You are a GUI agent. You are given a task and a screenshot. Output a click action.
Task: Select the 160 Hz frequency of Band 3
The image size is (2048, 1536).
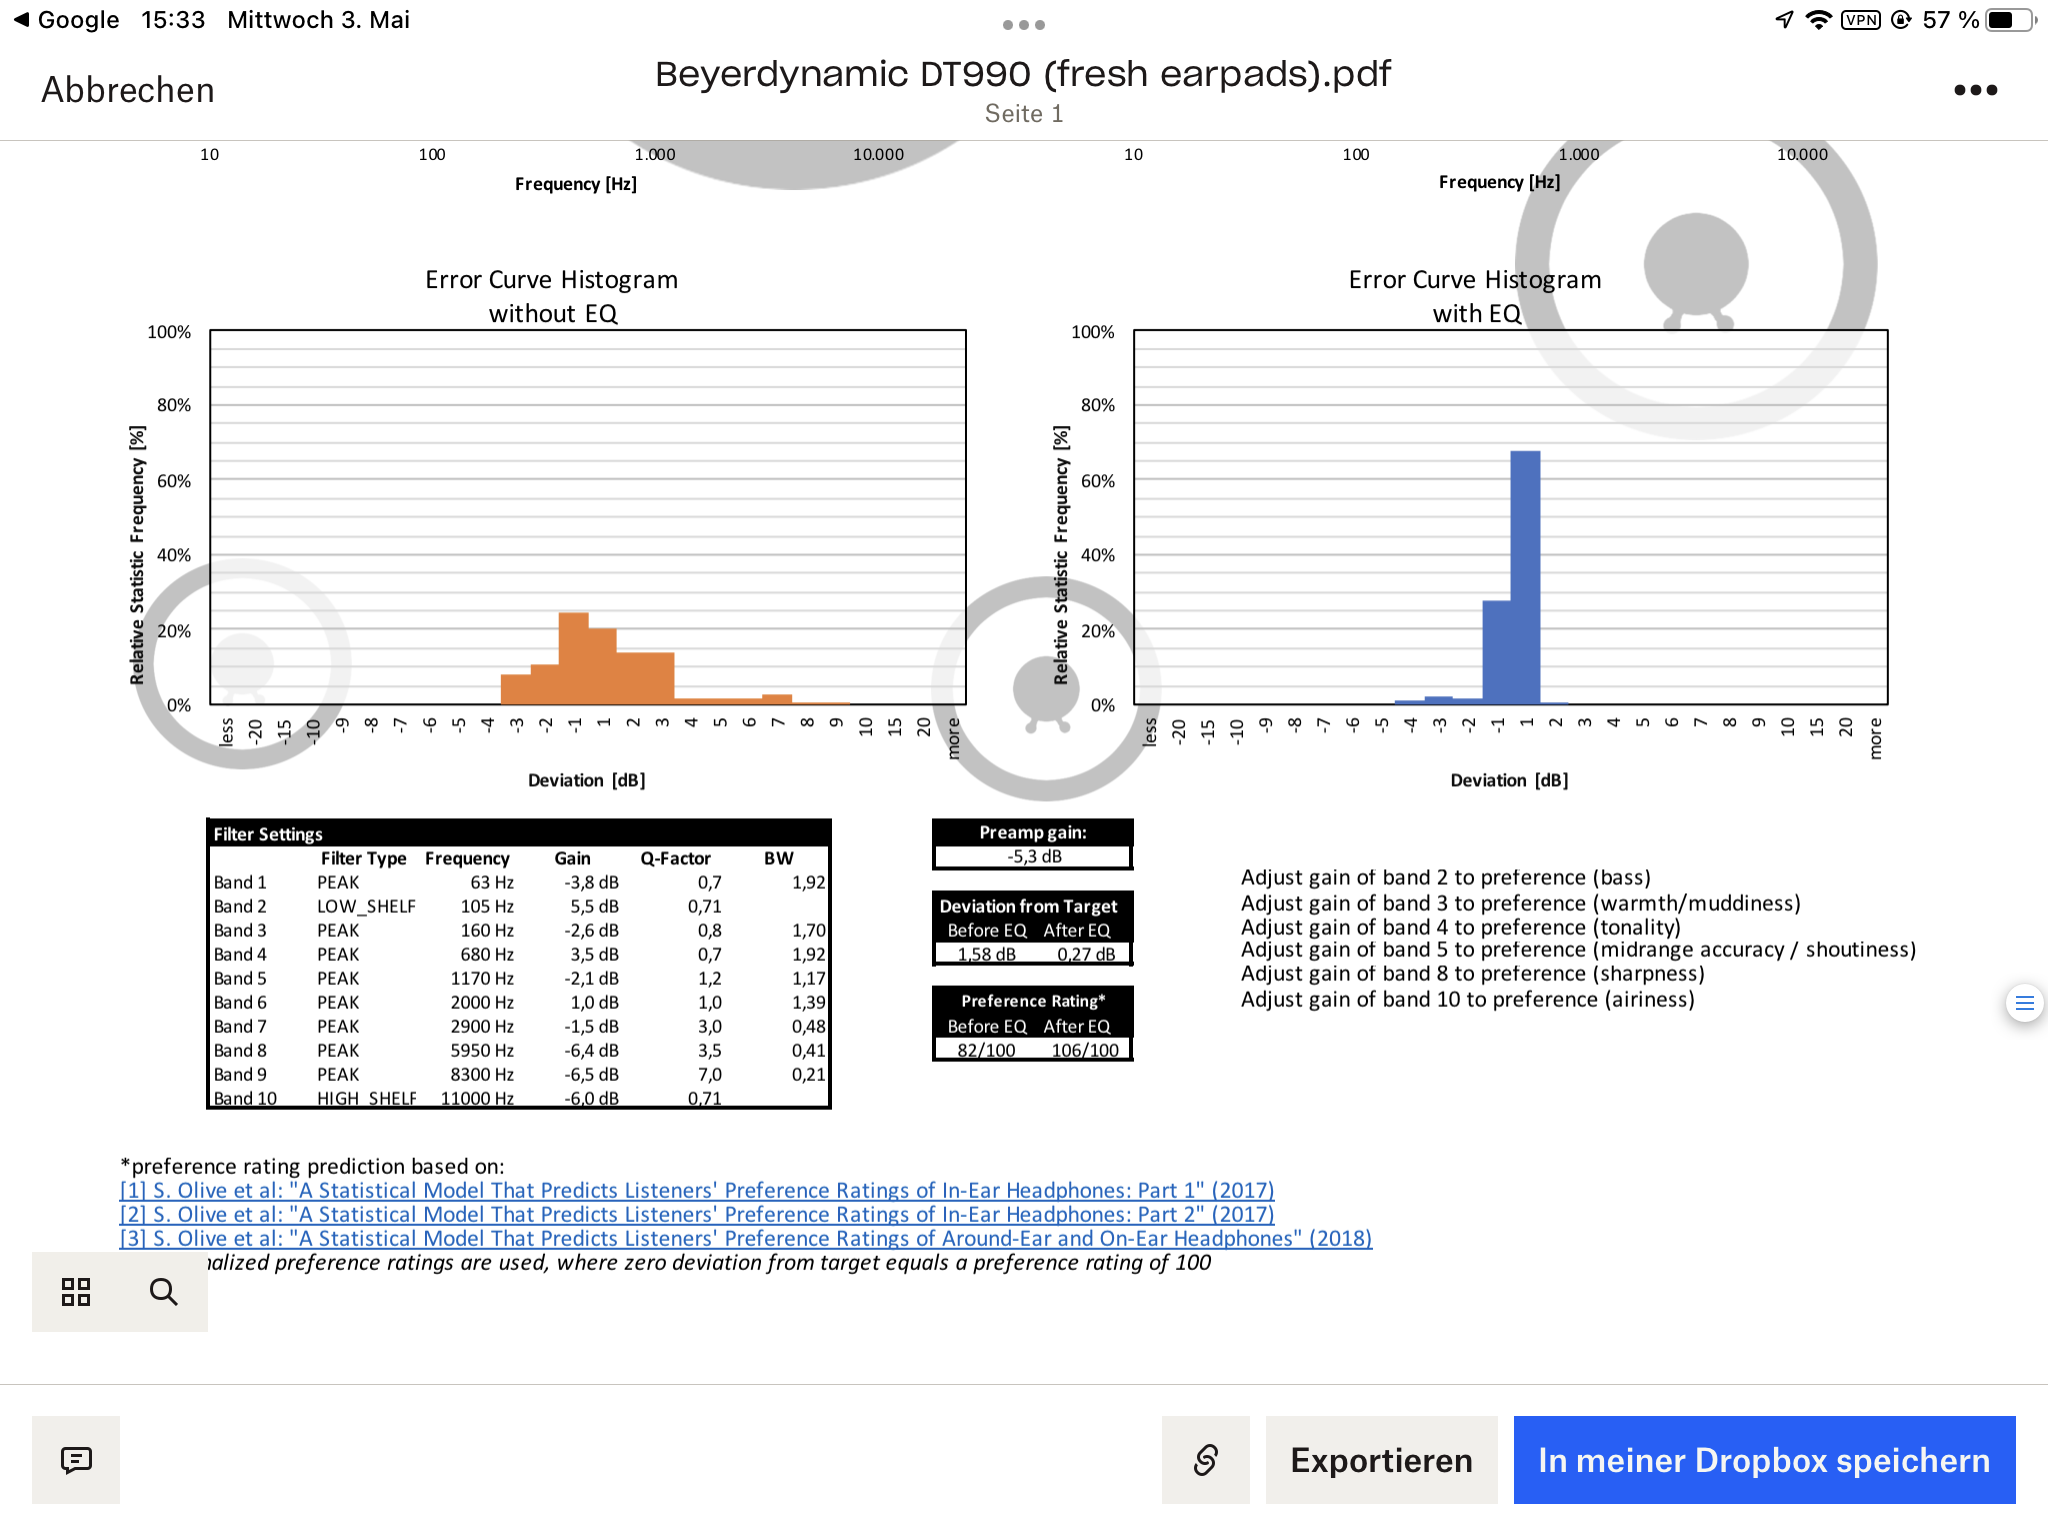click(487, 930)
